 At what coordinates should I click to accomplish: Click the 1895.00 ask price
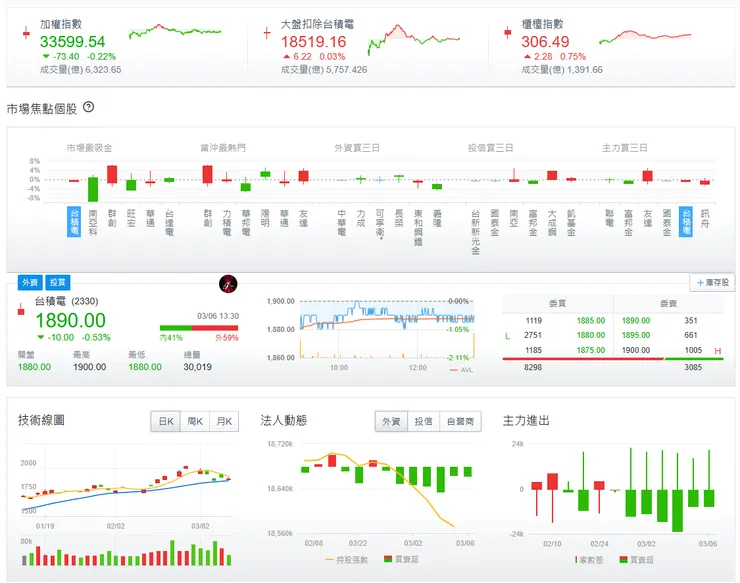pos(636,335)
